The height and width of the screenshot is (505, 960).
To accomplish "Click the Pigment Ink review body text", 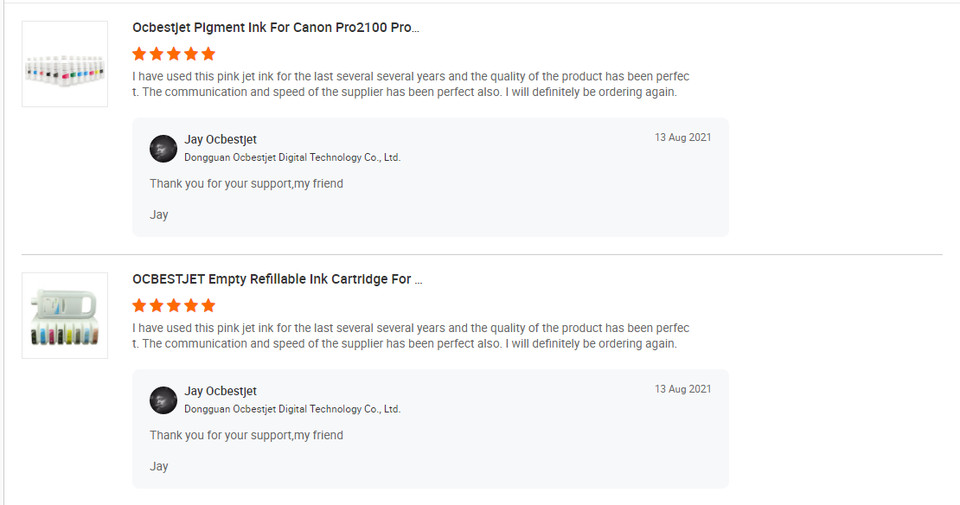I will (x=410, y=85).
